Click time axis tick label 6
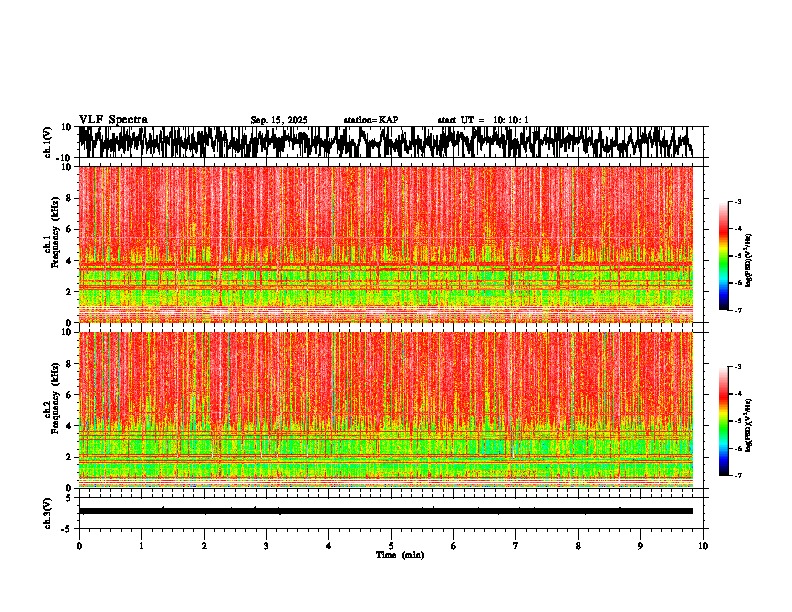This screenshot has width=792, height=612. [454, 546]
